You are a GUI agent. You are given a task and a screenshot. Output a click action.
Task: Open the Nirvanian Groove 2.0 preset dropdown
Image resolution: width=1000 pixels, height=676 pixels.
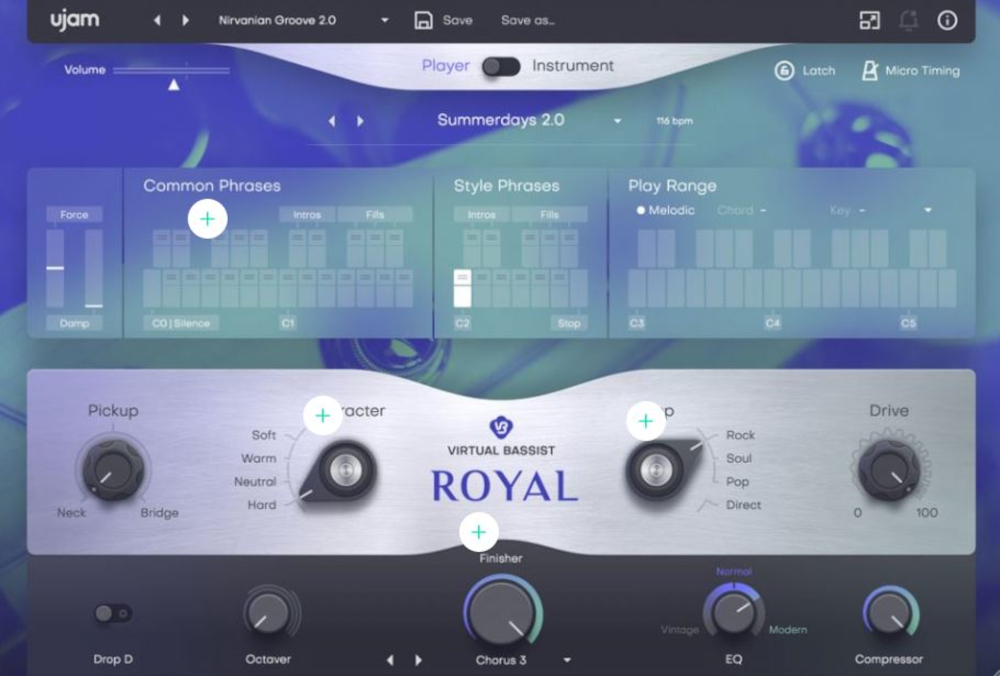click(385, 20)
